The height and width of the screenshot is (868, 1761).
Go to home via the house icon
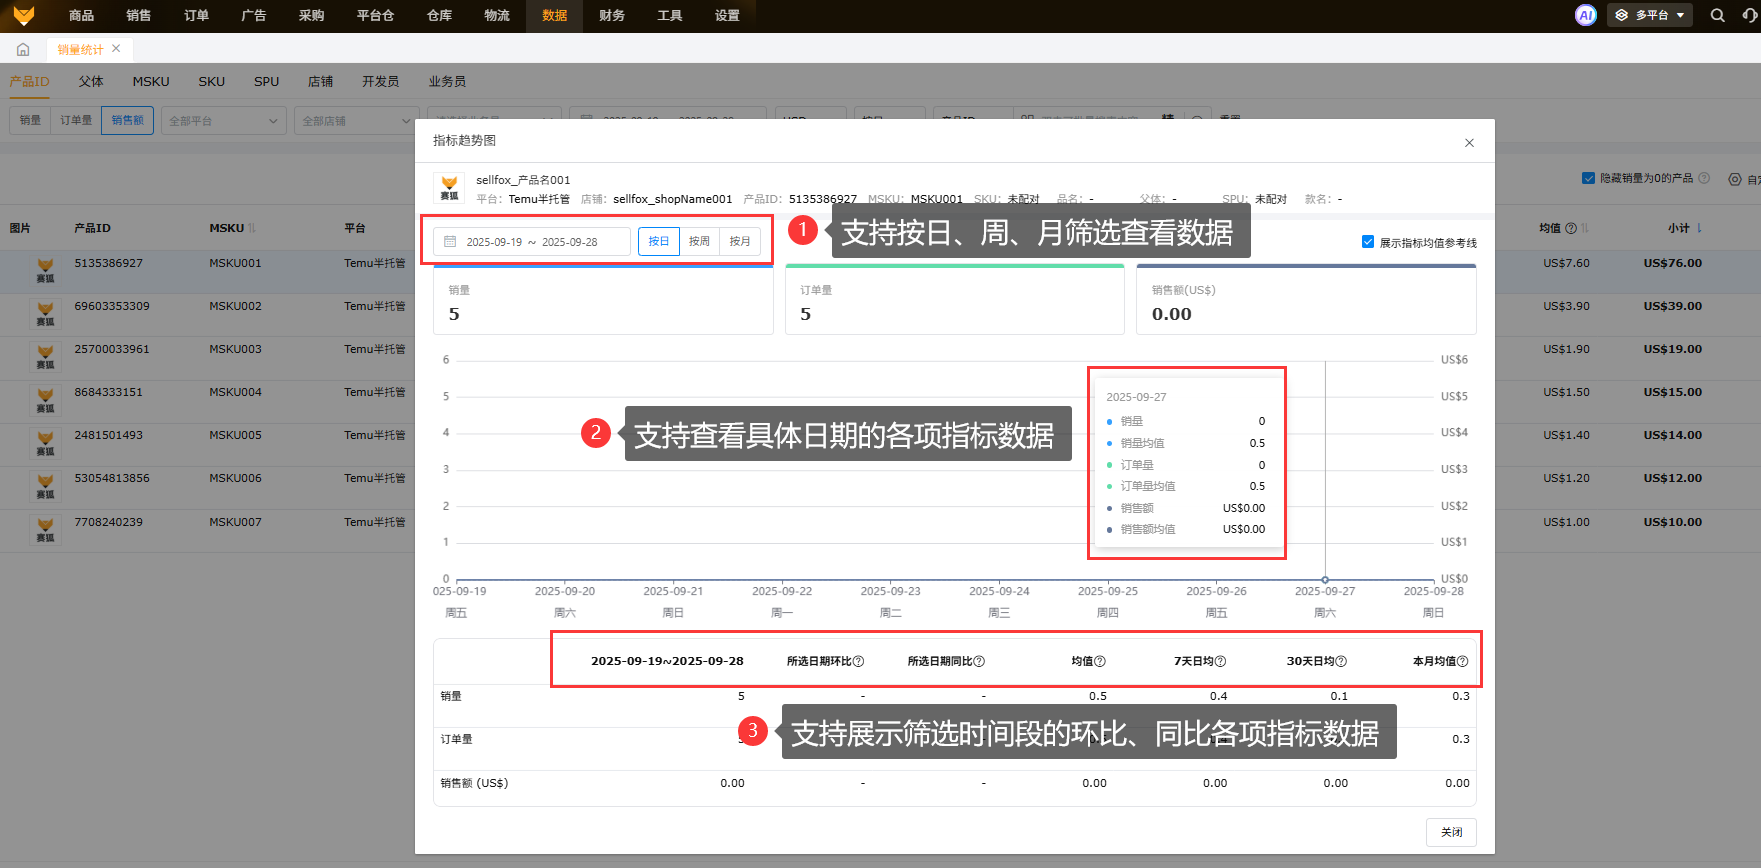[23, 49]
